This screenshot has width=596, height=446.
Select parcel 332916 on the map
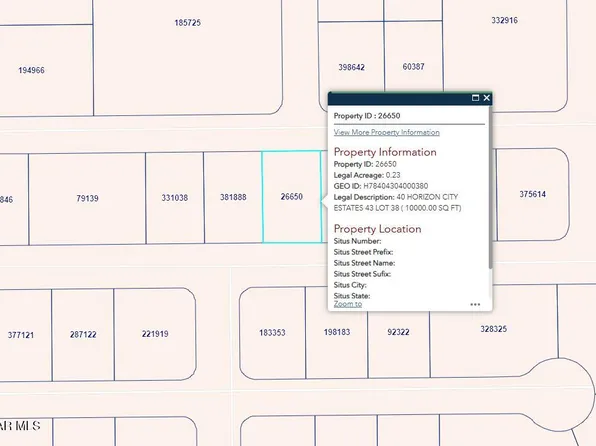click(504, 20)
